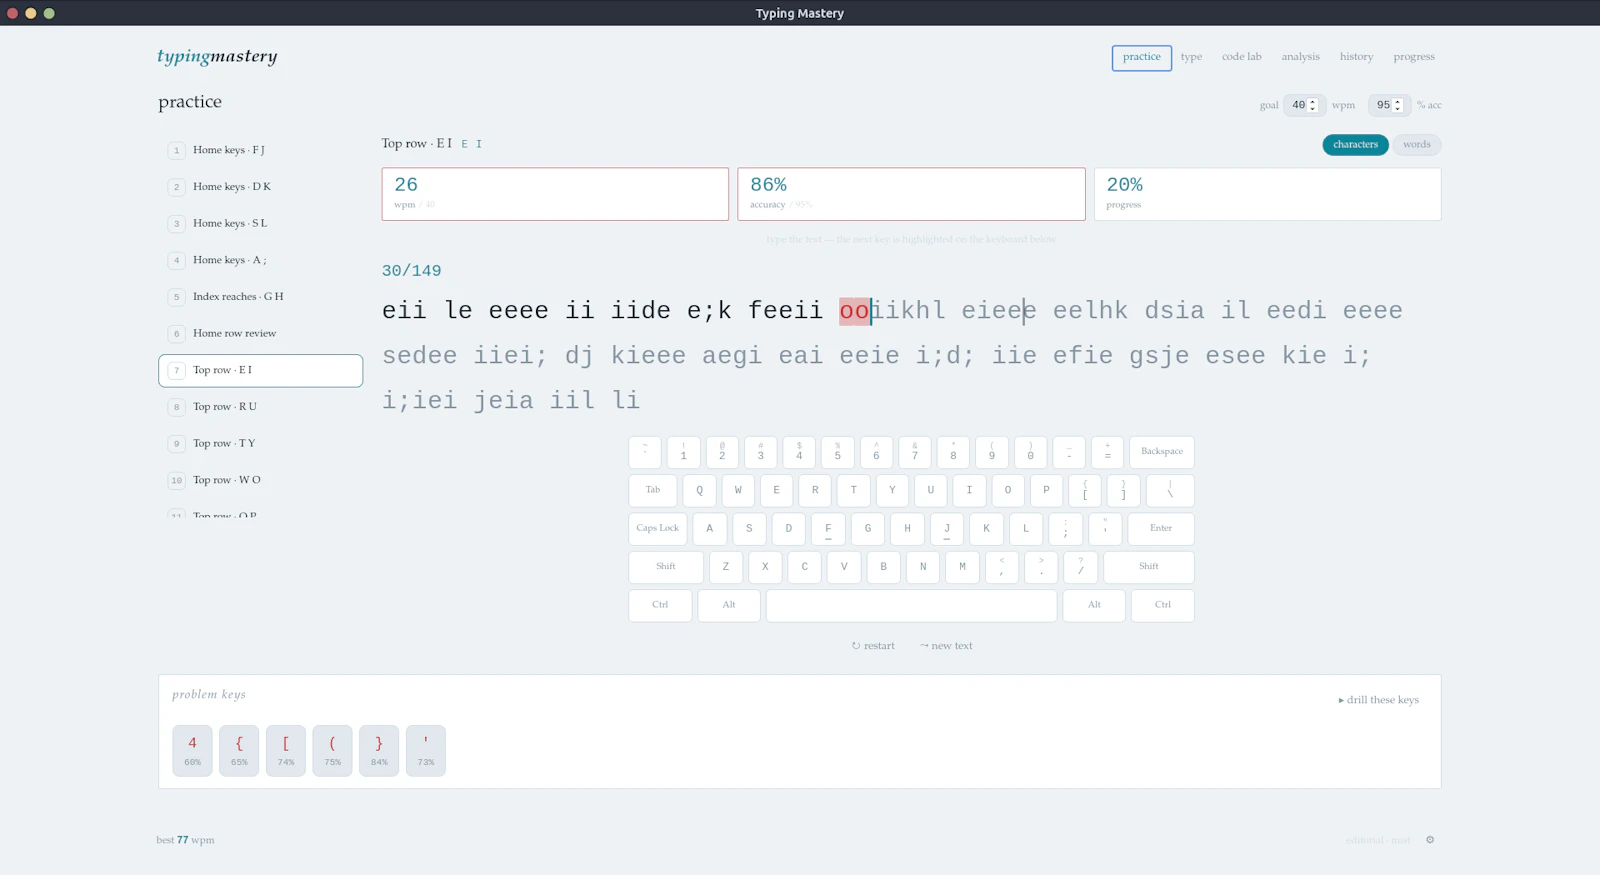Open the settings gear icon in the footer
The height and width of the screenshot is (875, 1600).
pos(1430,840)
